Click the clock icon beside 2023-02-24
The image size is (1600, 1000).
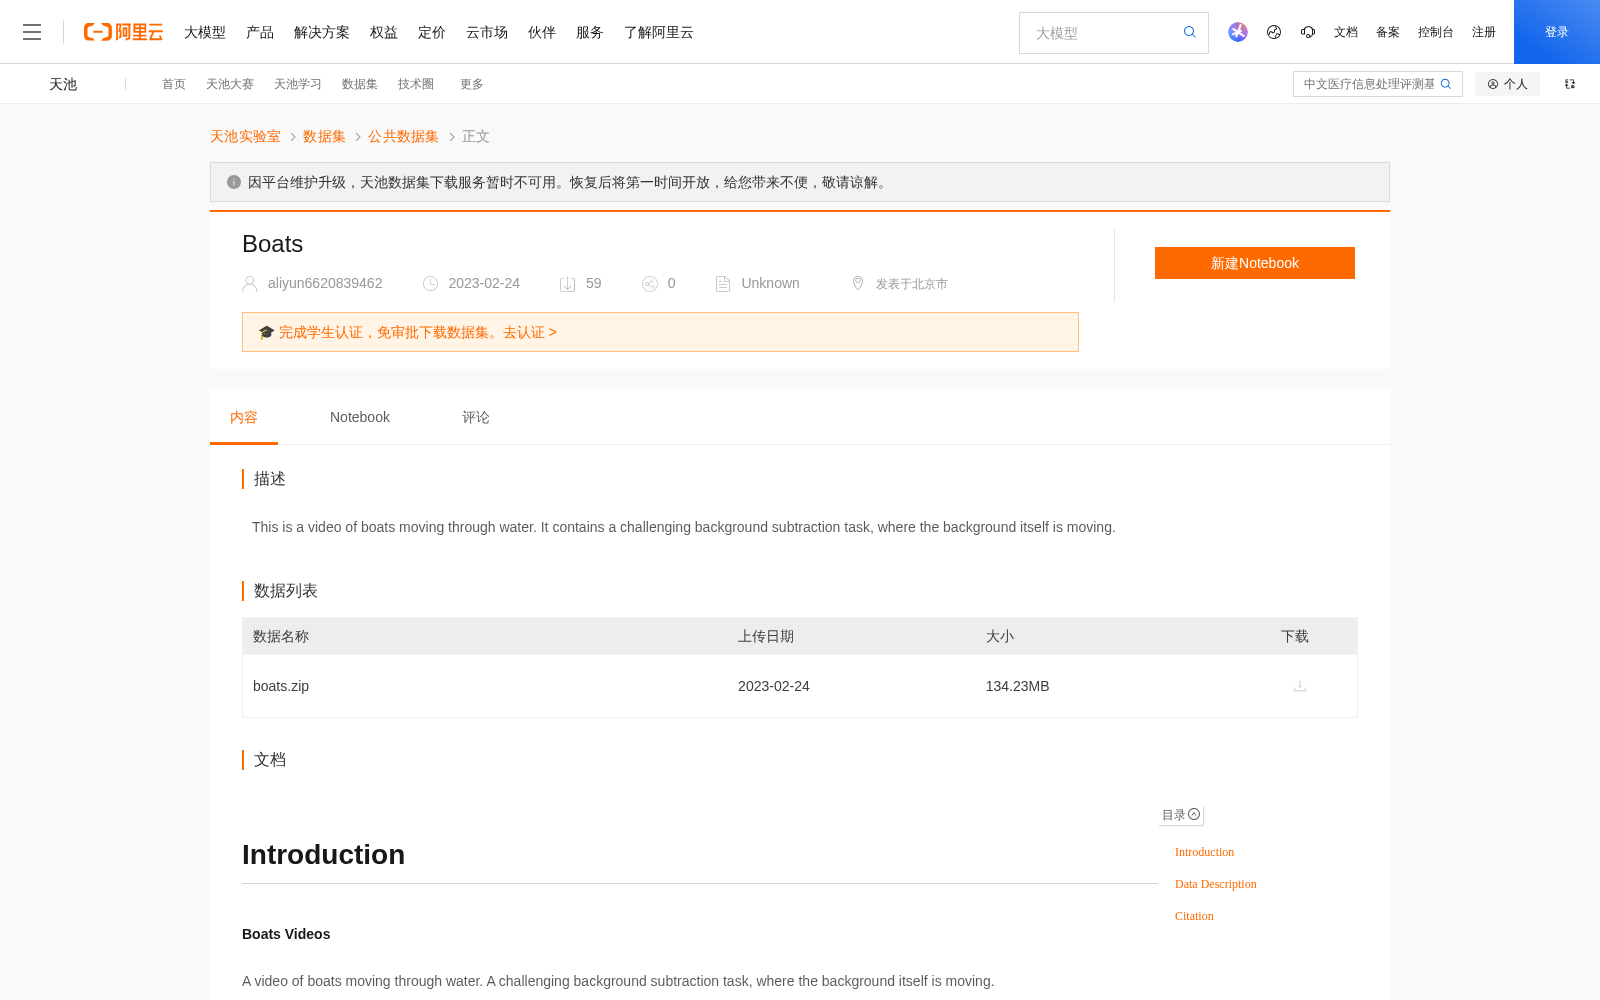tap(431, 284)
